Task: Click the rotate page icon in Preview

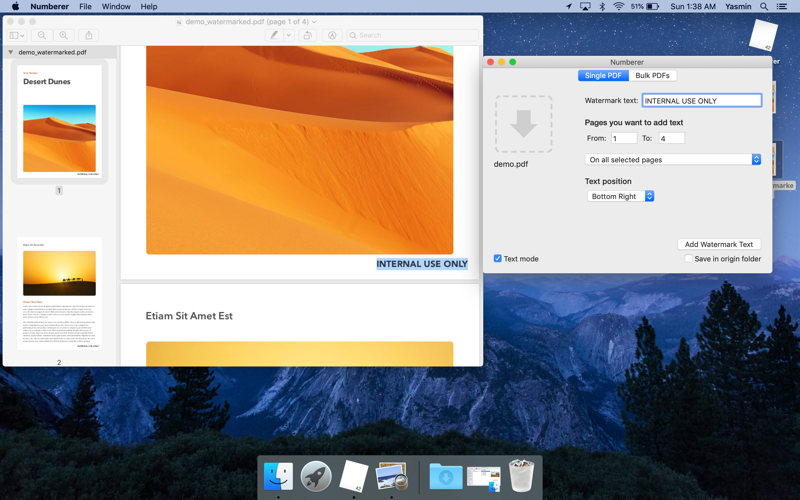Action: pos(308,35)
